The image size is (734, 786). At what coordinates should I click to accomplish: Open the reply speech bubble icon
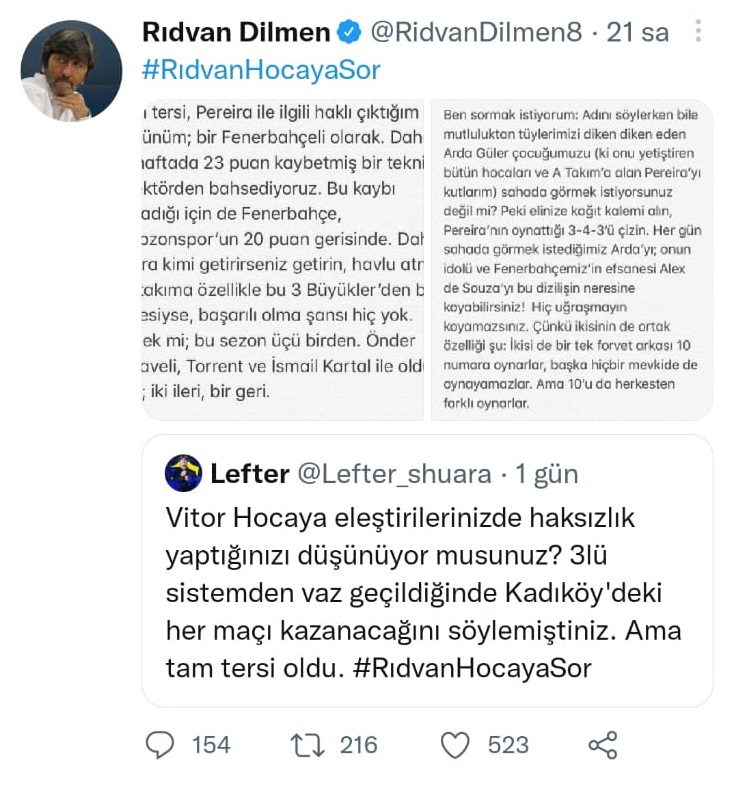click(x=160, y=745)
